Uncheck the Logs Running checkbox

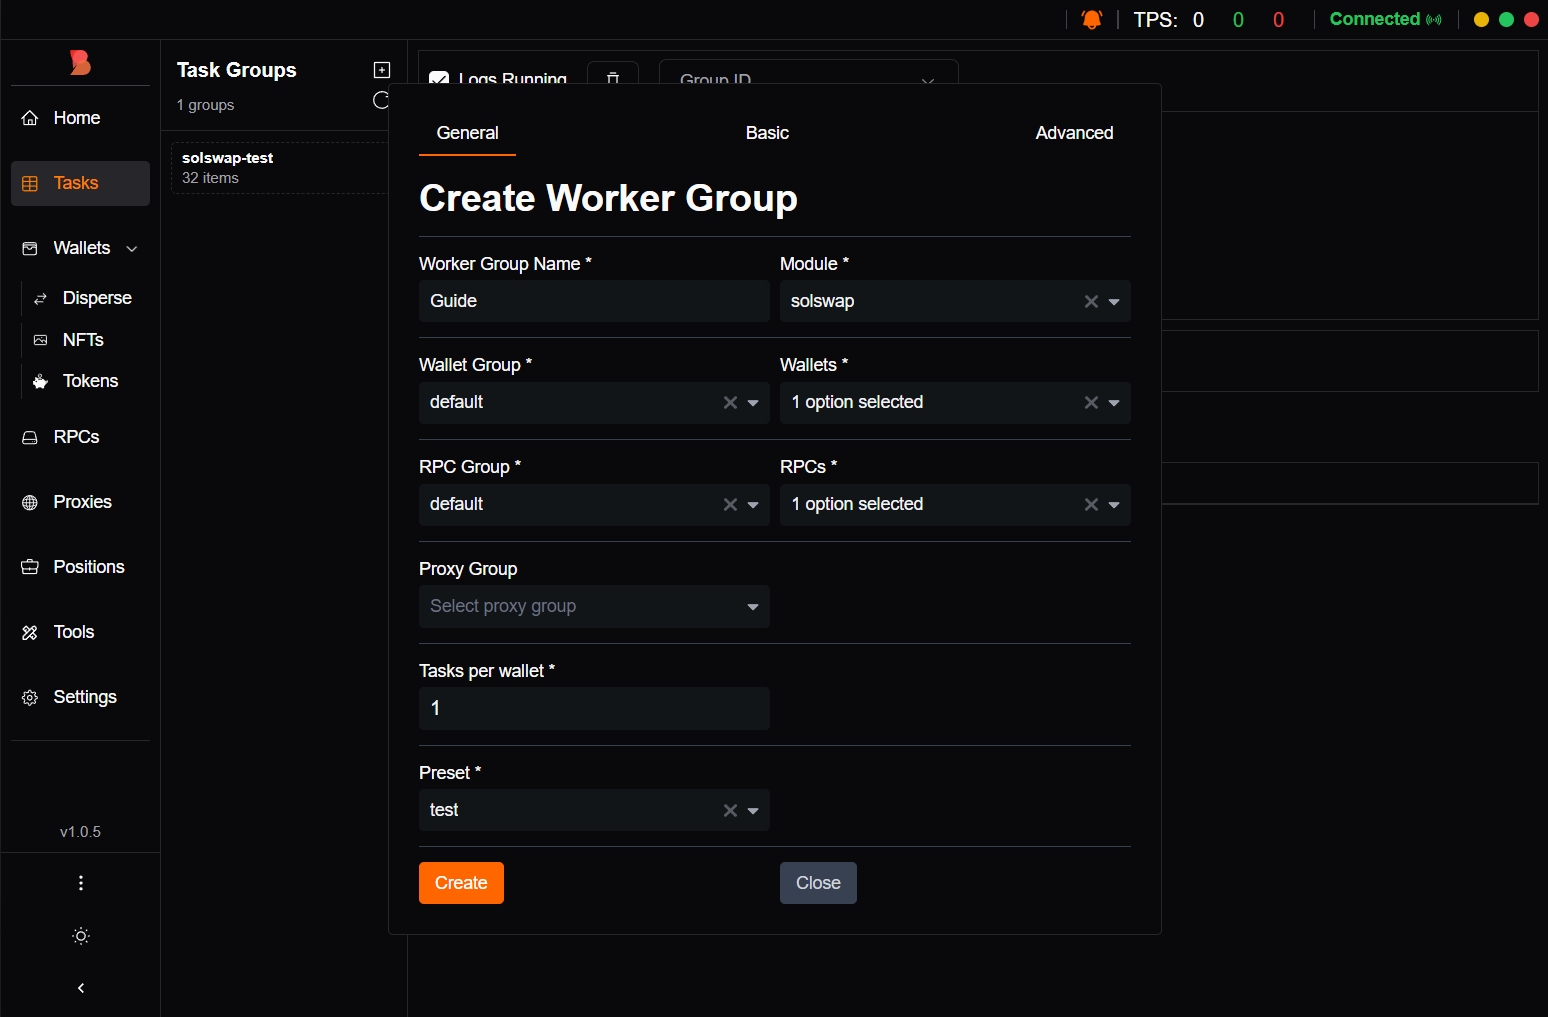coord(438,78)
